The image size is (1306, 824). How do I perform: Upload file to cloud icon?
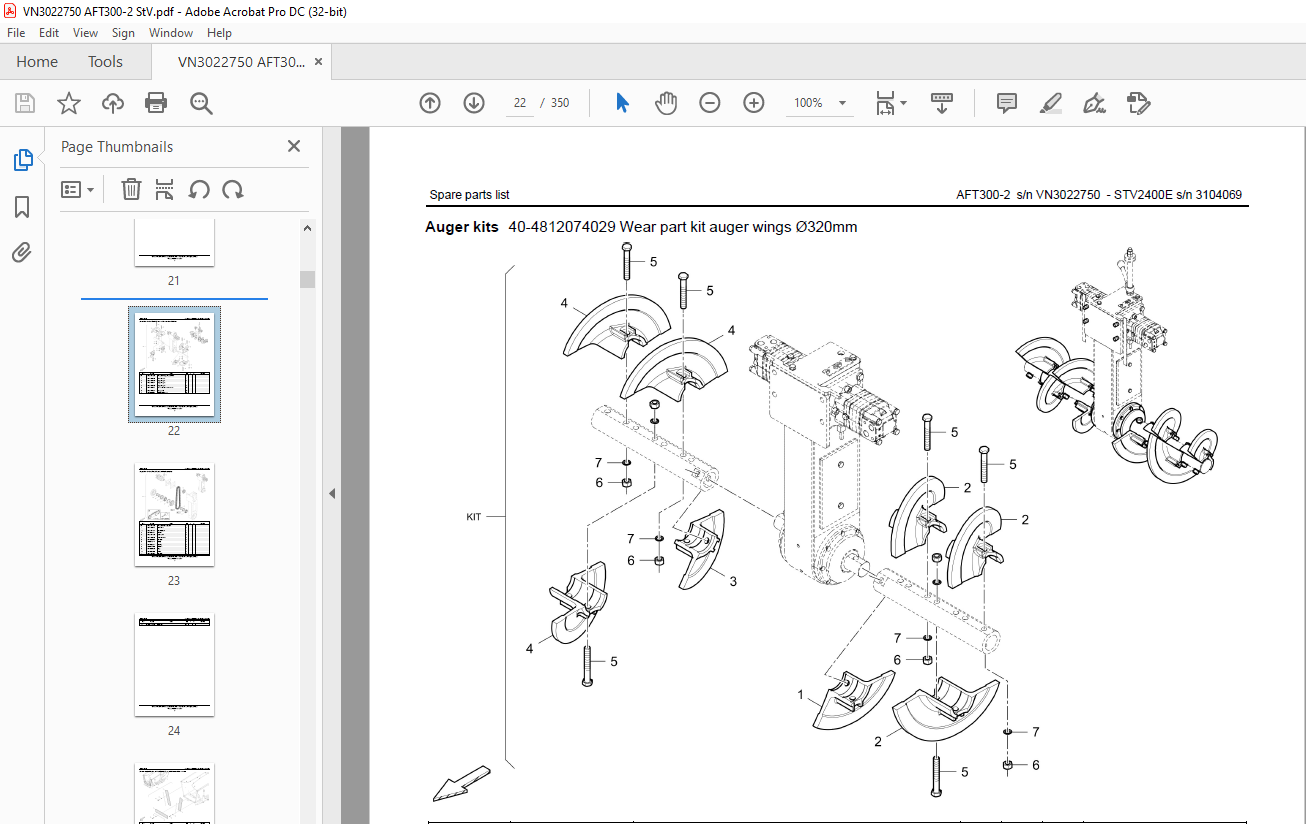113,103
